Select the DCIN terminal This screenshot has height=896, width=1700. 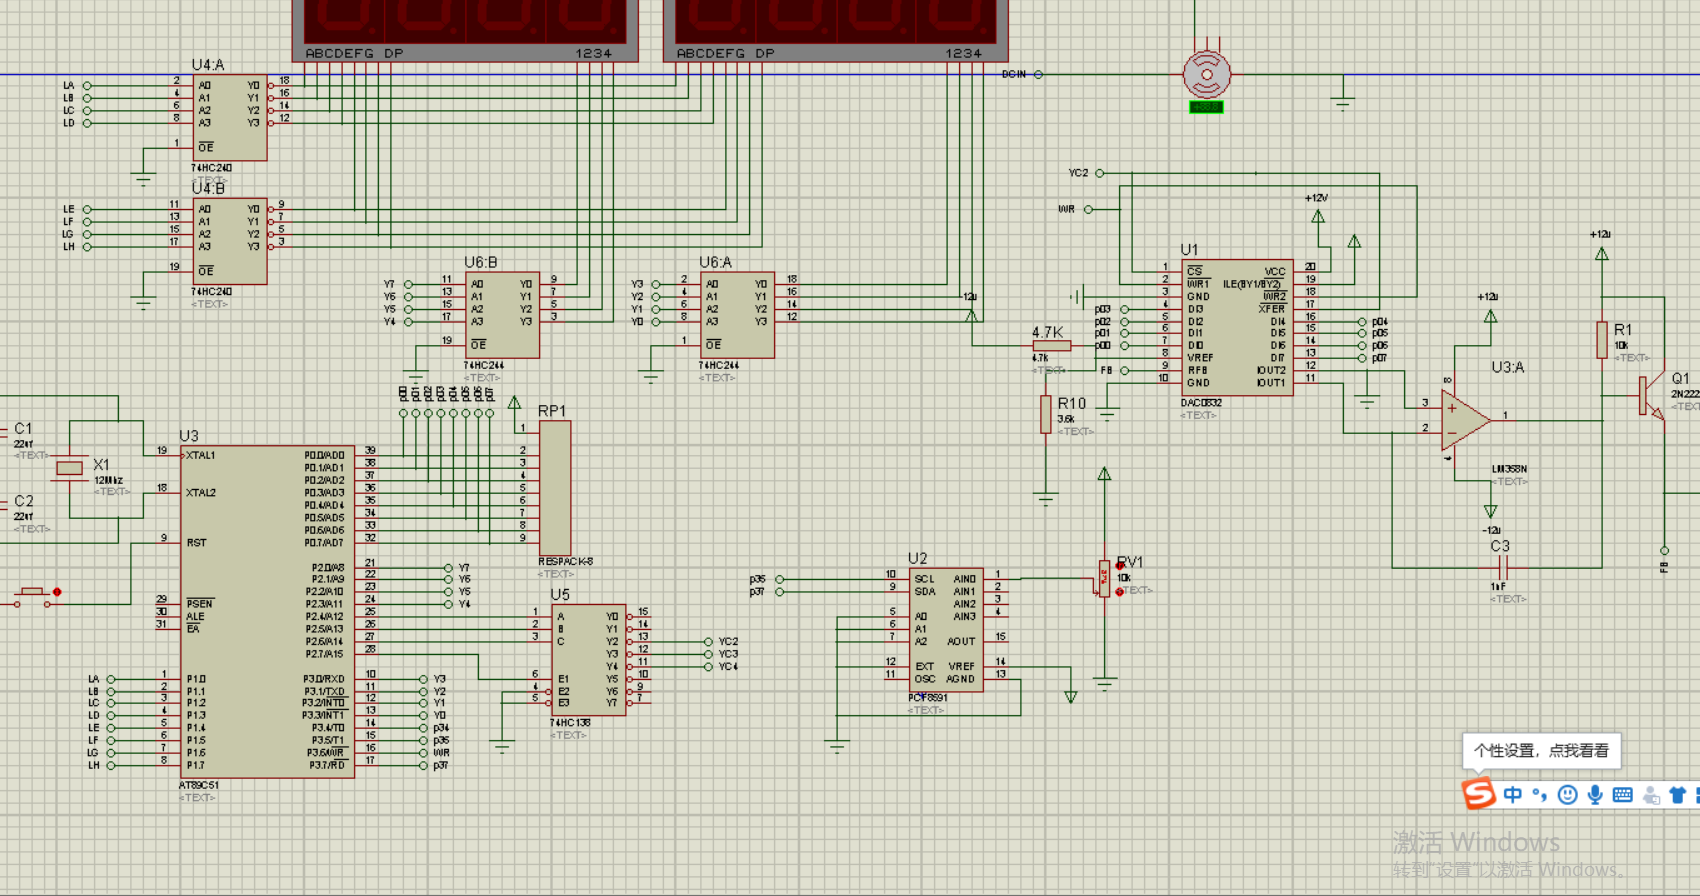1038,74
